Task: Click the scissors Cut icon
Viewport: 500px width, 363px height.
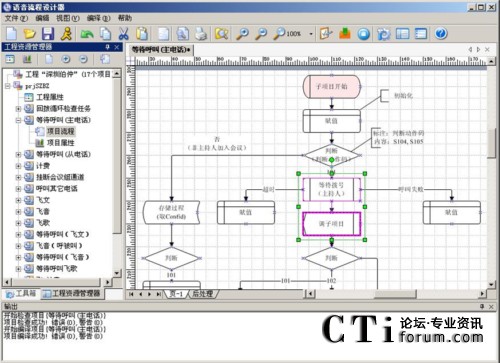Action: point(124,34)
